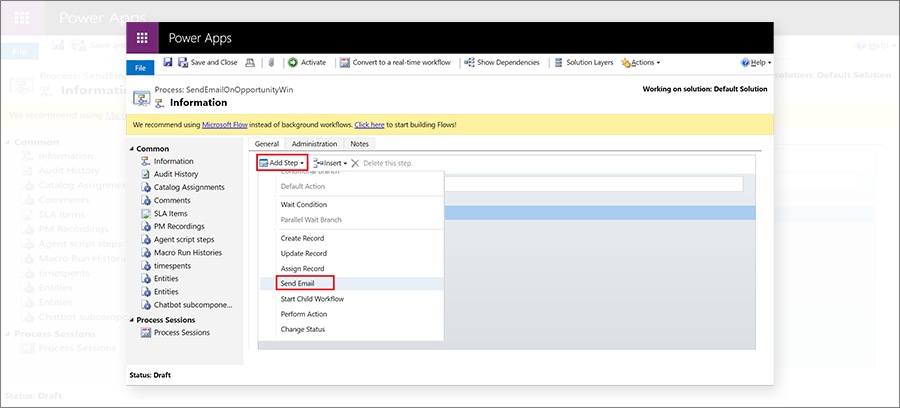Click Save and Close in toolbar

[208, 63]
